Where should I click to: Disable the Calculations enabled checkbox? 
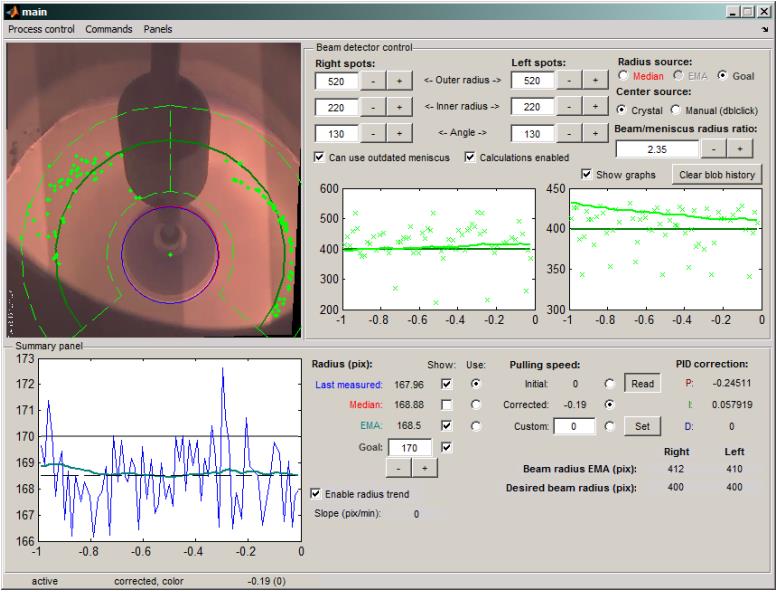[470, 157]
